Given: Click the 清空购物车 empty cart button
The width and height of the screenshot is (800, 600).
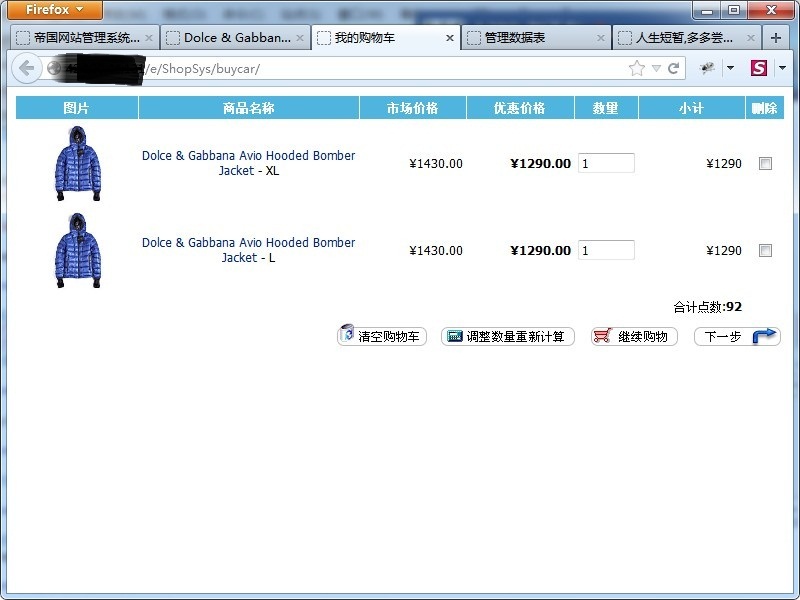Looking at the screenshot, I should coord(382,336).
